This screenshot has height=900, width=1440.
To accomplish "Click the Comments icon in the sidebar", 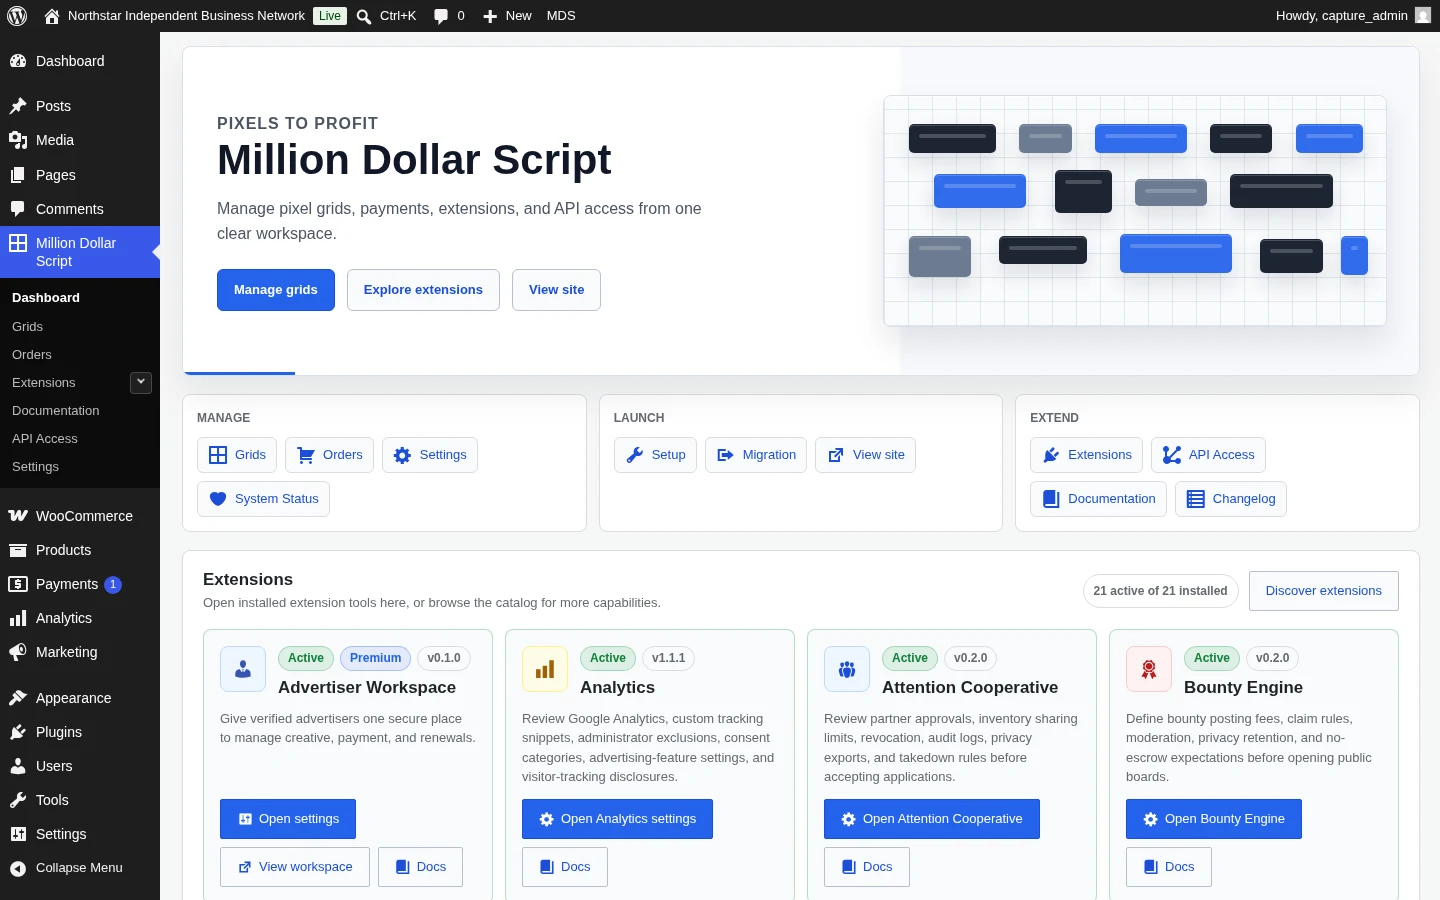I will (x=18, y=209).
